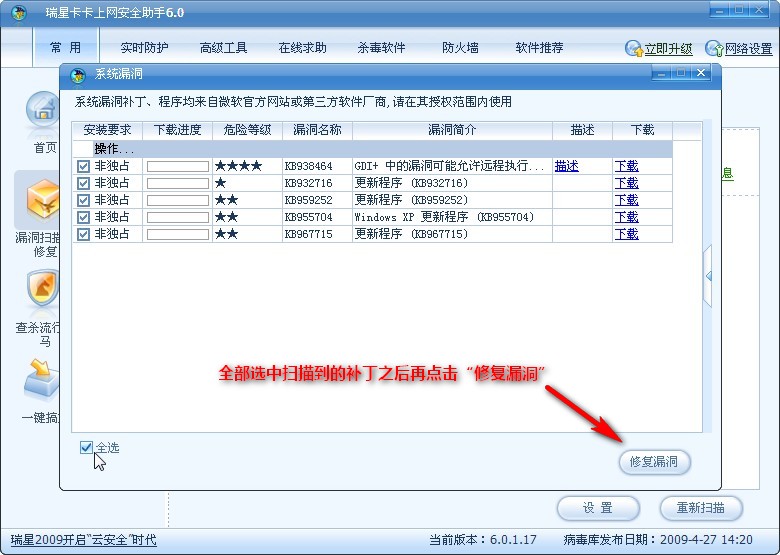Click the 当前版本：6.0.1.17 status text
This screenshot has width=780, height=555.
pyautogui.click(x=483, y=540)
